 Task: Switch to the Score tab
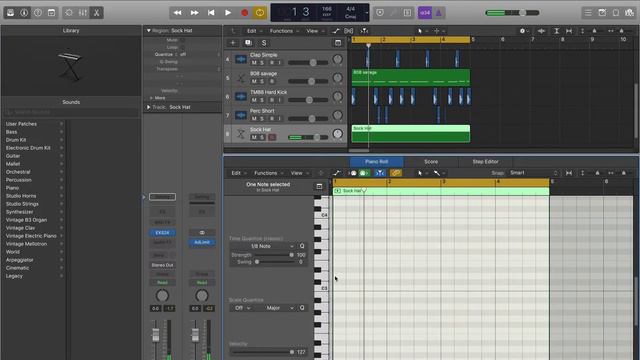pos(431,162)
